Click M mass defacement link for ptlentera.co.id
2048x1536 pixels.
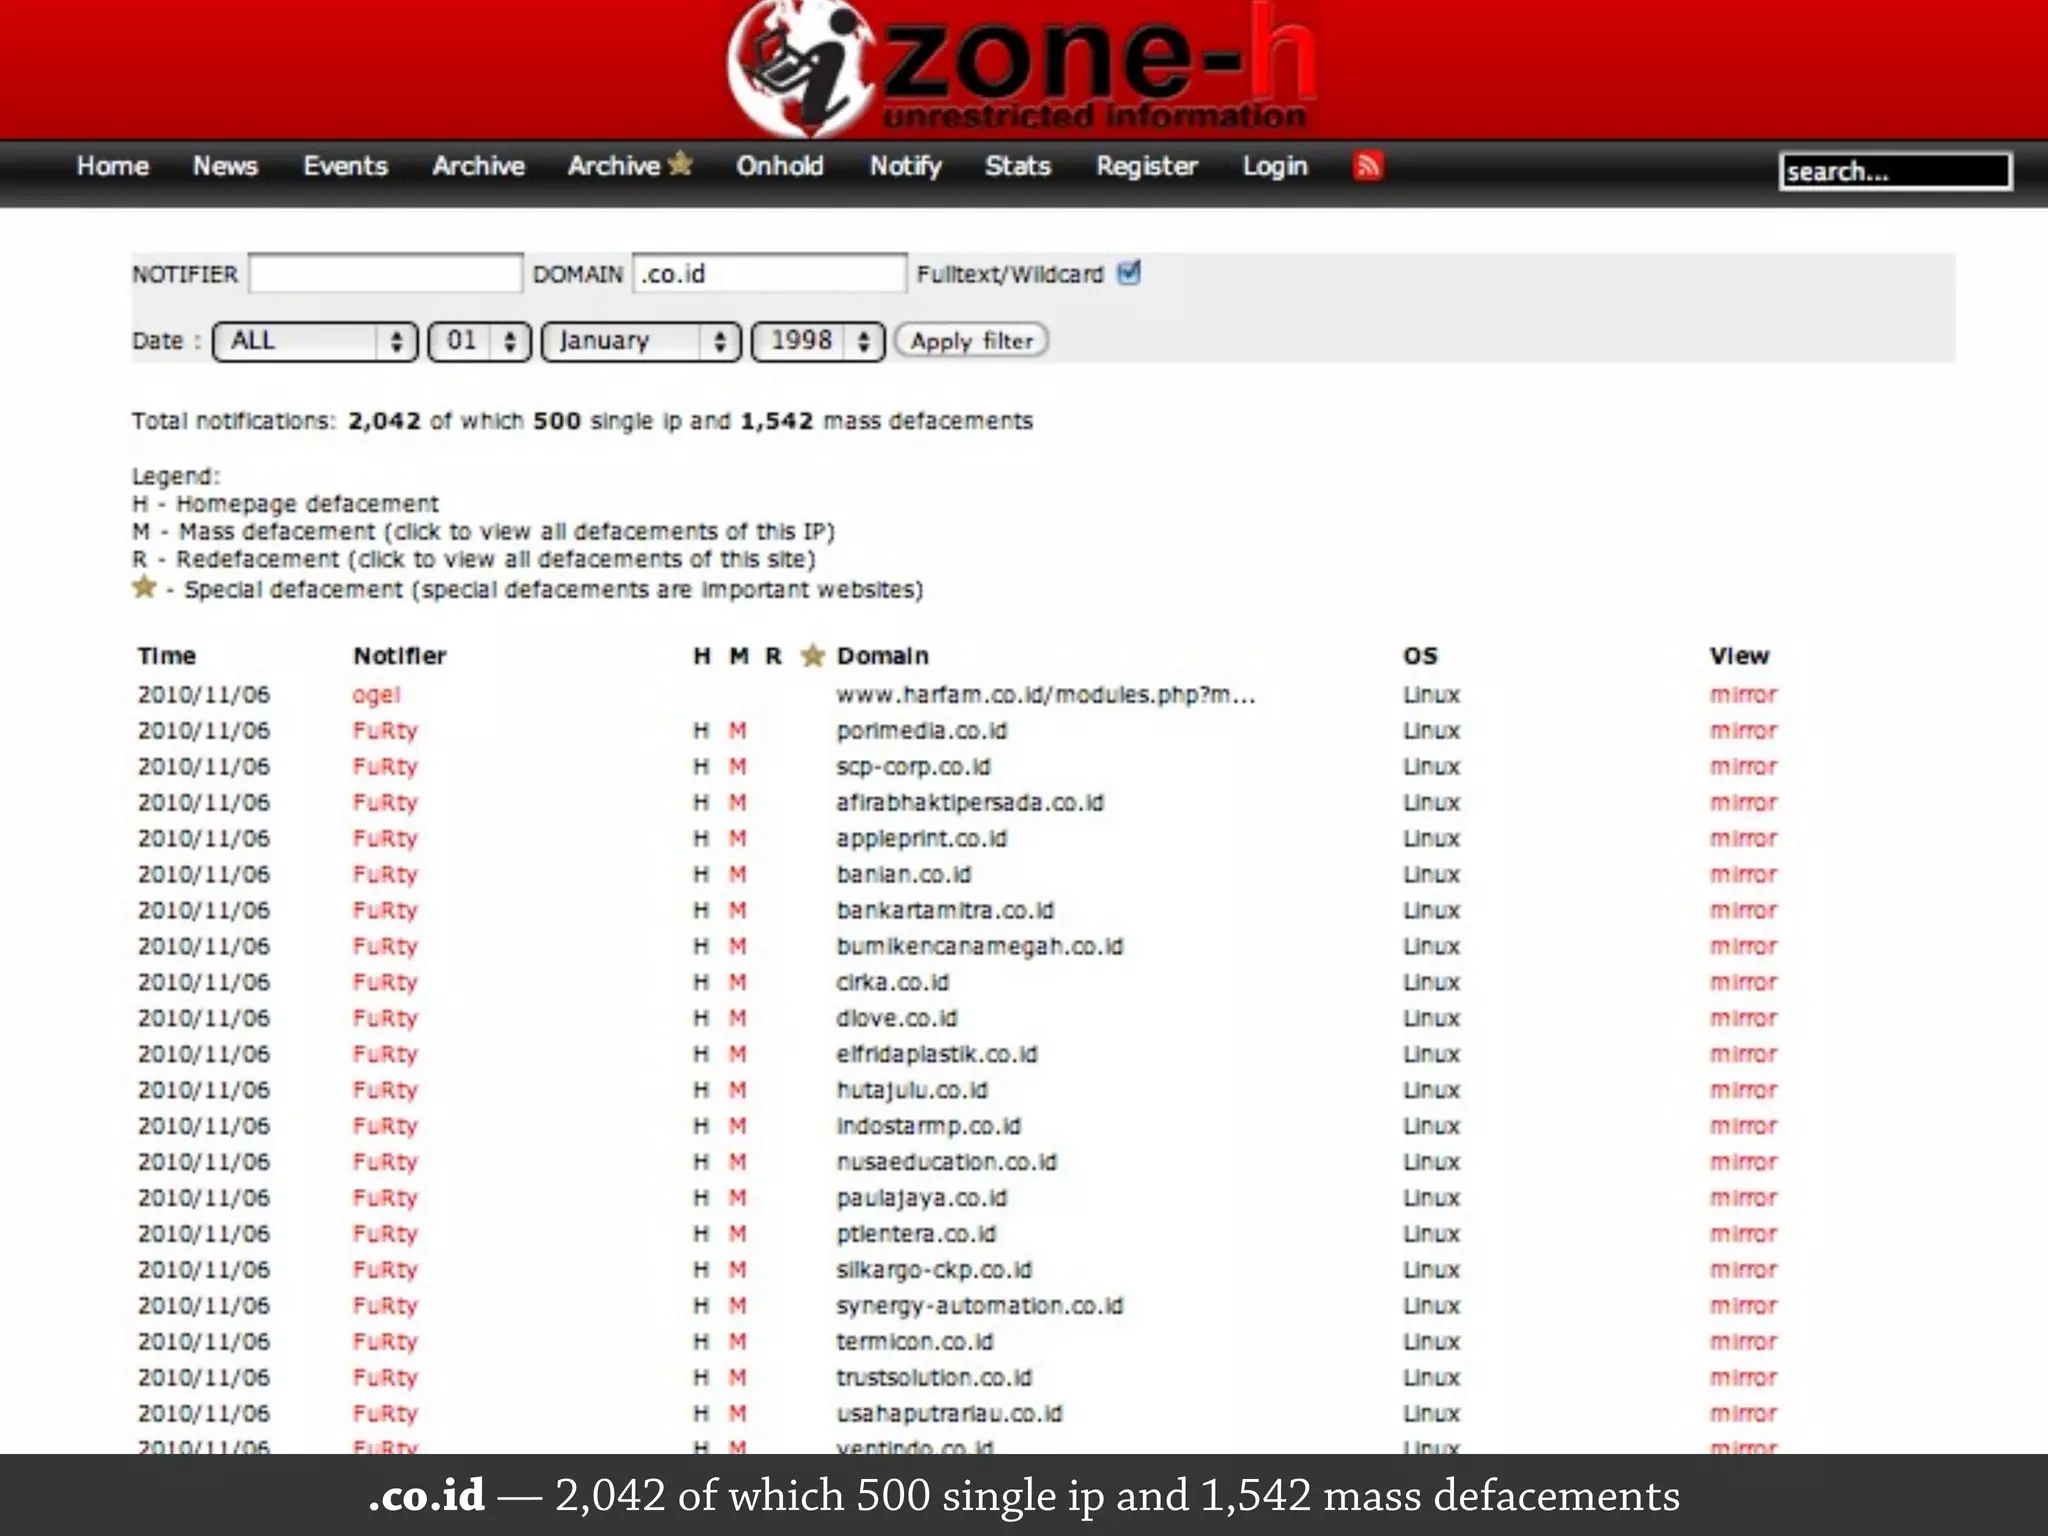(738, 1234)
